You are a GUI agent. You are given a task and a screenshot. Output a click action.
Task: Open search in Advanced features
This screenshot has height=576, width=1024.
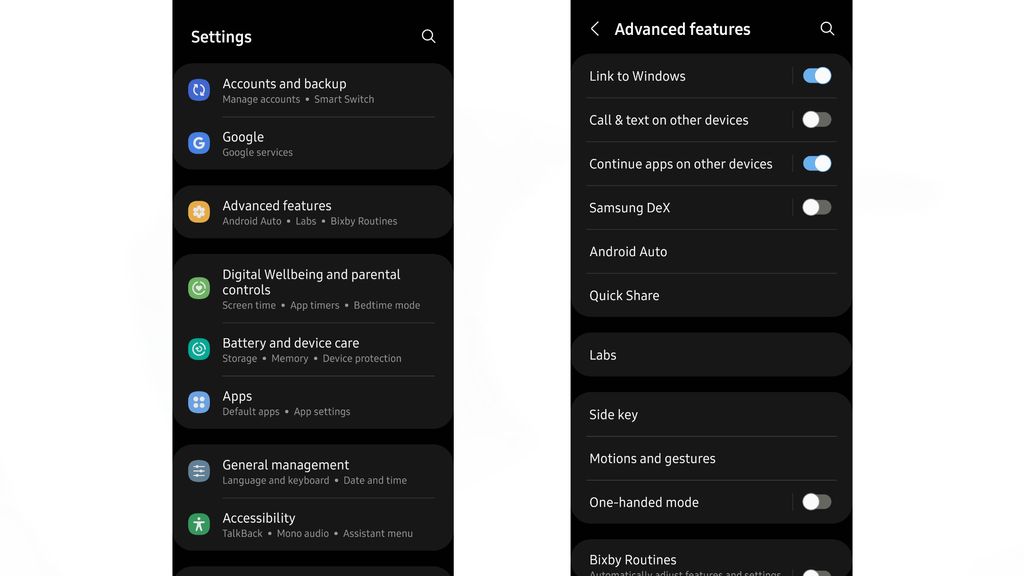pyautogui.click(x=826, y=29)
